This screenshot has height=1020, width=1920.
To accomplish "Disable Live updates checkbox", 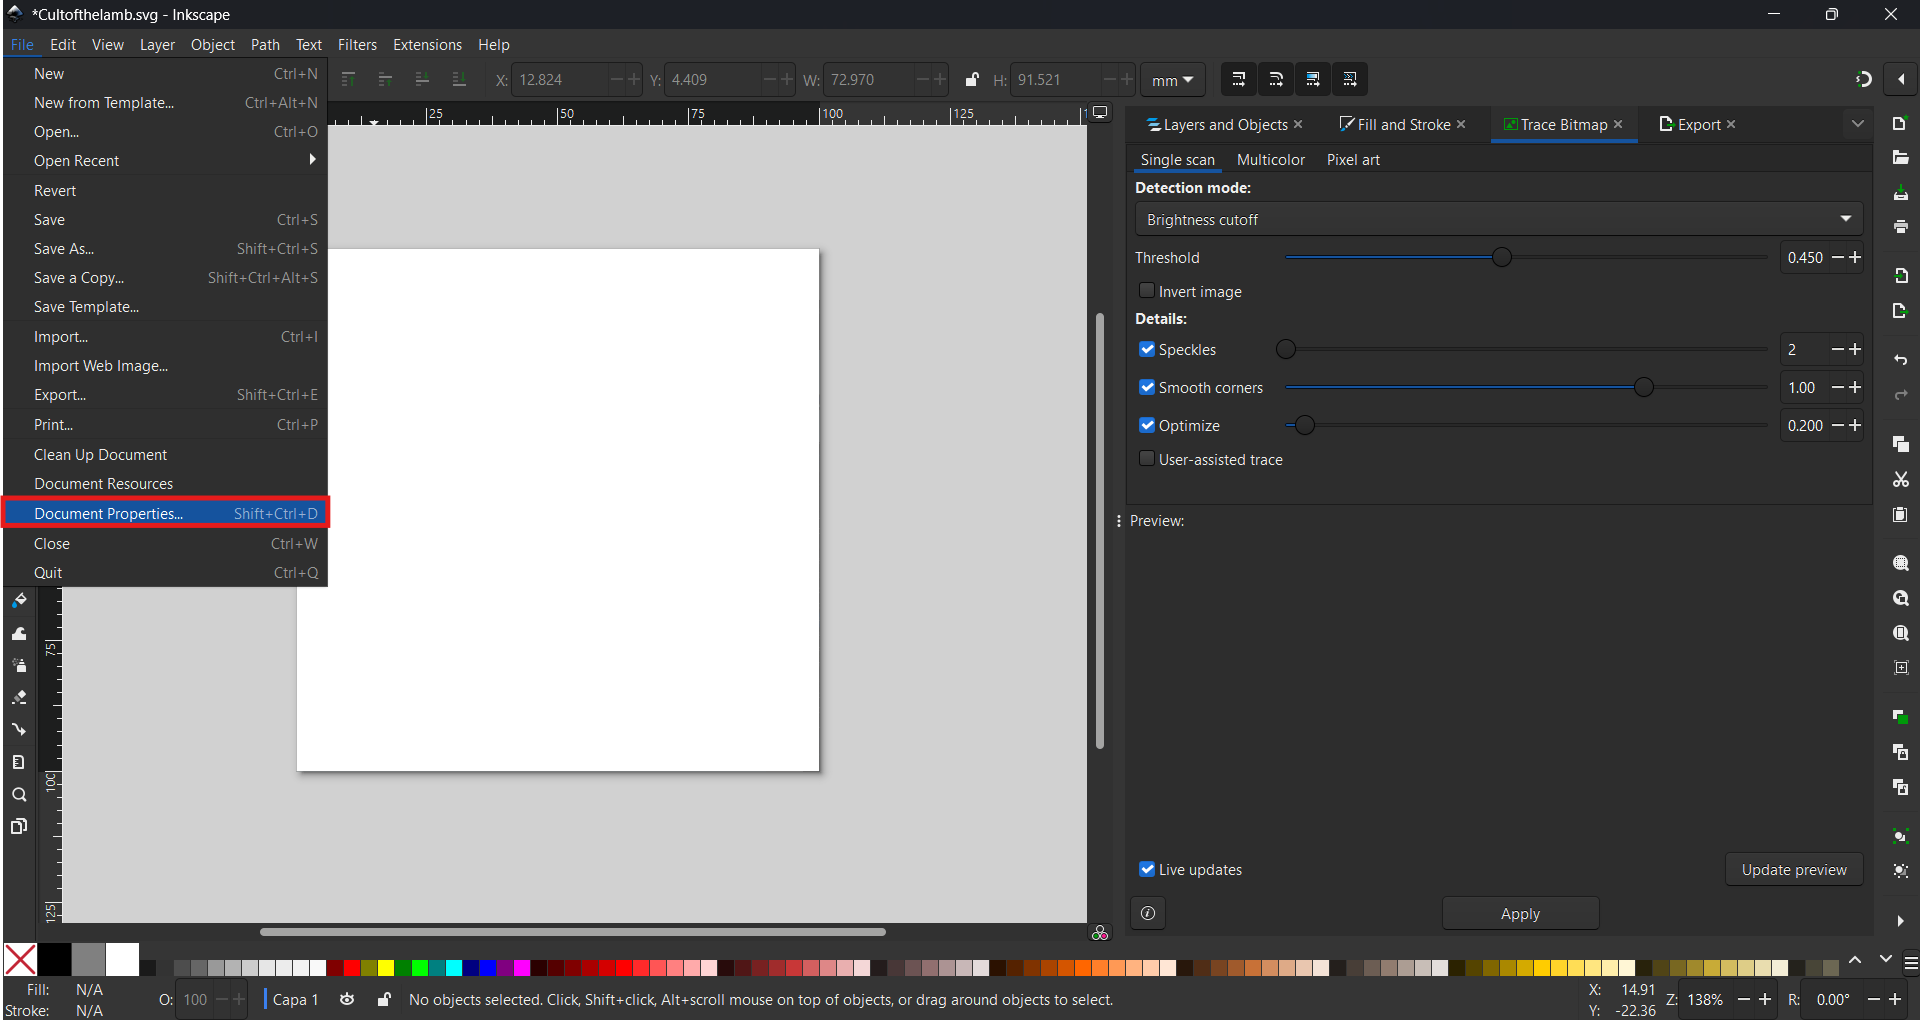I will [x=1147, y=869].
